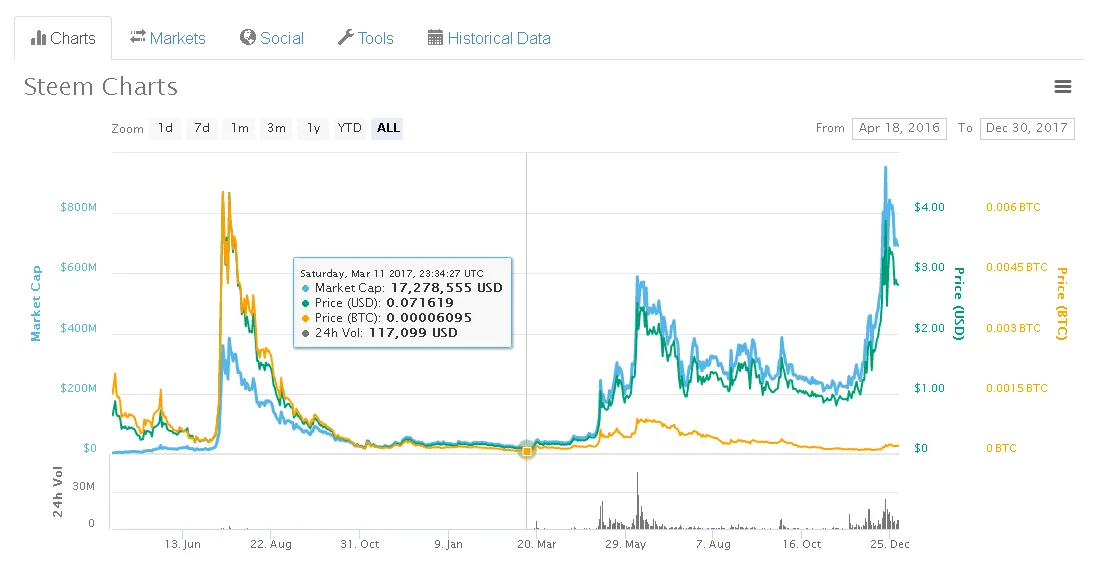This screenshot has width=1113, height=575.
Task: Edit the From date field Apr 18, 2016
Action: click(x=899, y=128)
